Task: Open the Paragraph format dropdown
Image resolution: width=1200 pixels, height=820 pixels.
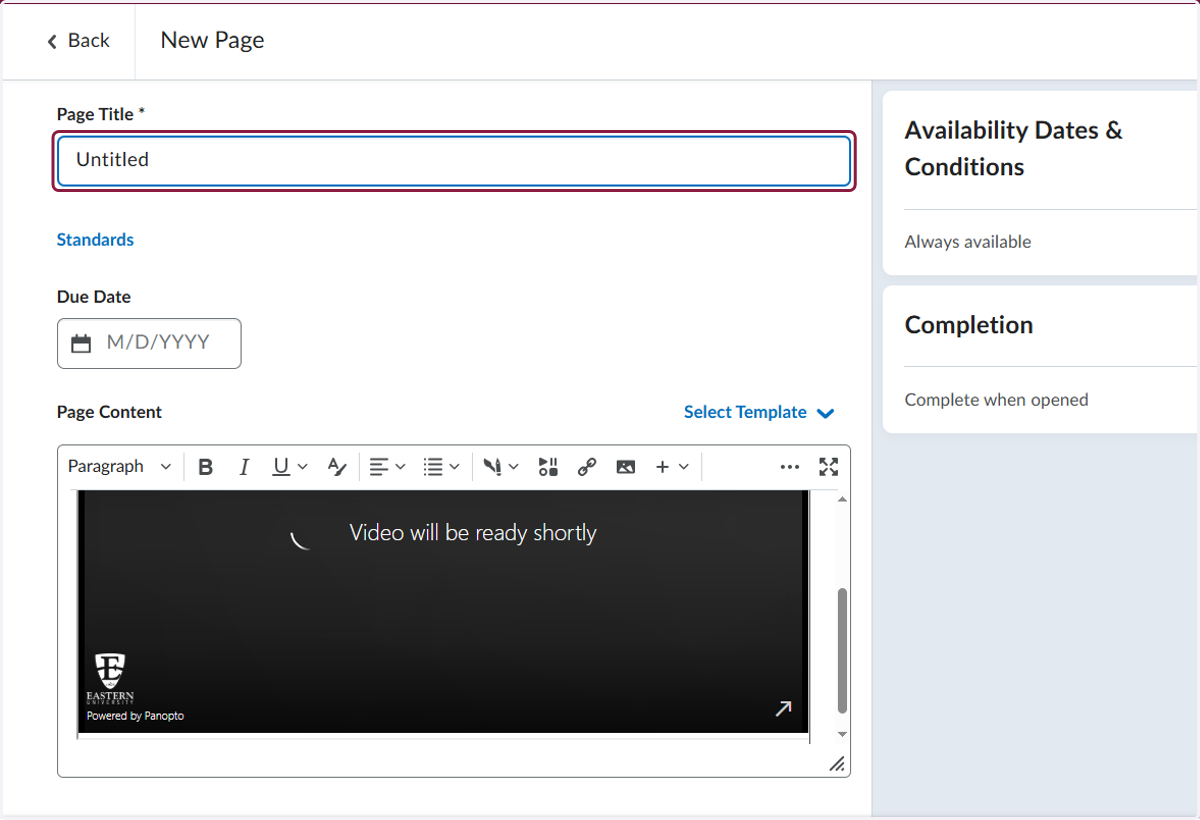Action: pos(119,467)
